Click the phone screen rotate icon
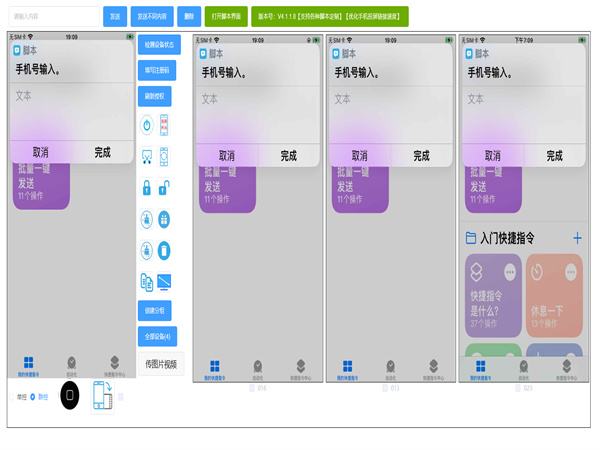This screenshot has height=450, width=600. pos(103,395)
